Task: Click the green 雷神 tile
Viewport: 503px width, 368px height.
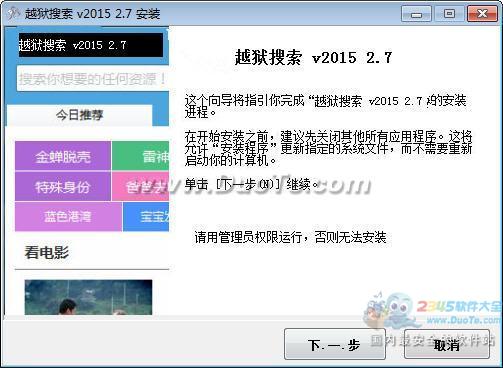Action: [140, 156]
